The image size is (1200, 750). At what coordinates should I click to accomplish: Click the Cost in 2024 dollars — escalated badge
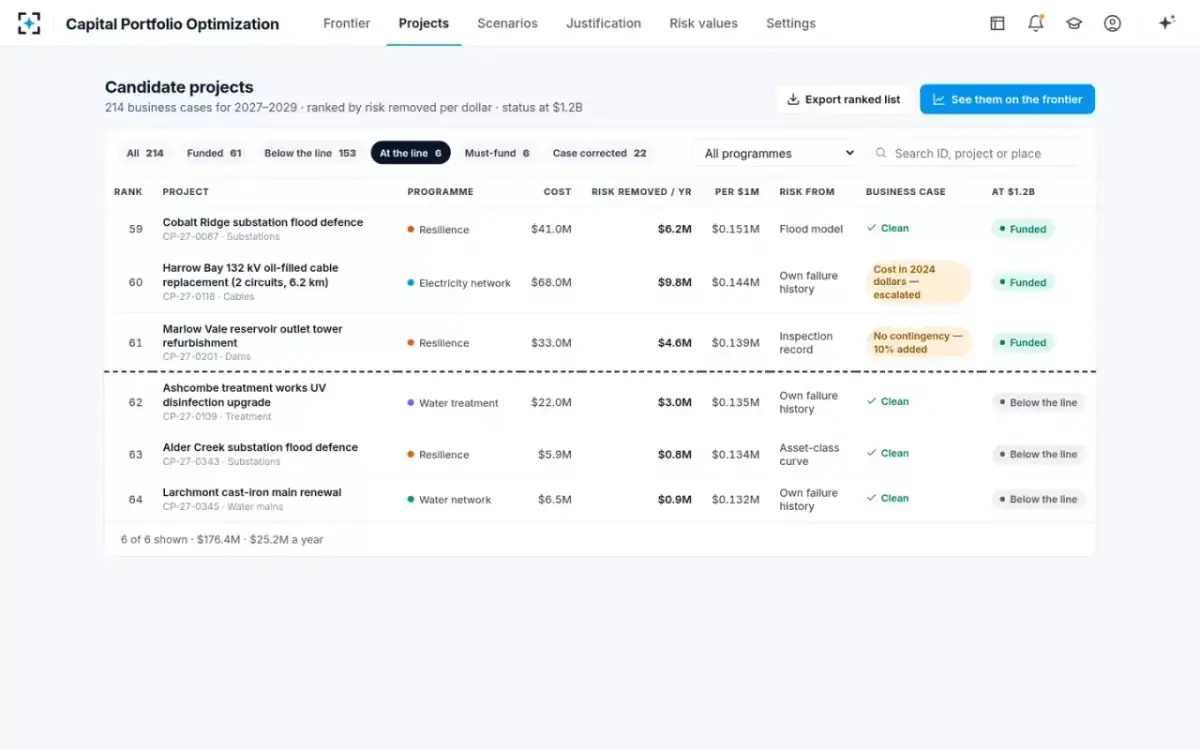pyautogui.click(x=918, y=282)
